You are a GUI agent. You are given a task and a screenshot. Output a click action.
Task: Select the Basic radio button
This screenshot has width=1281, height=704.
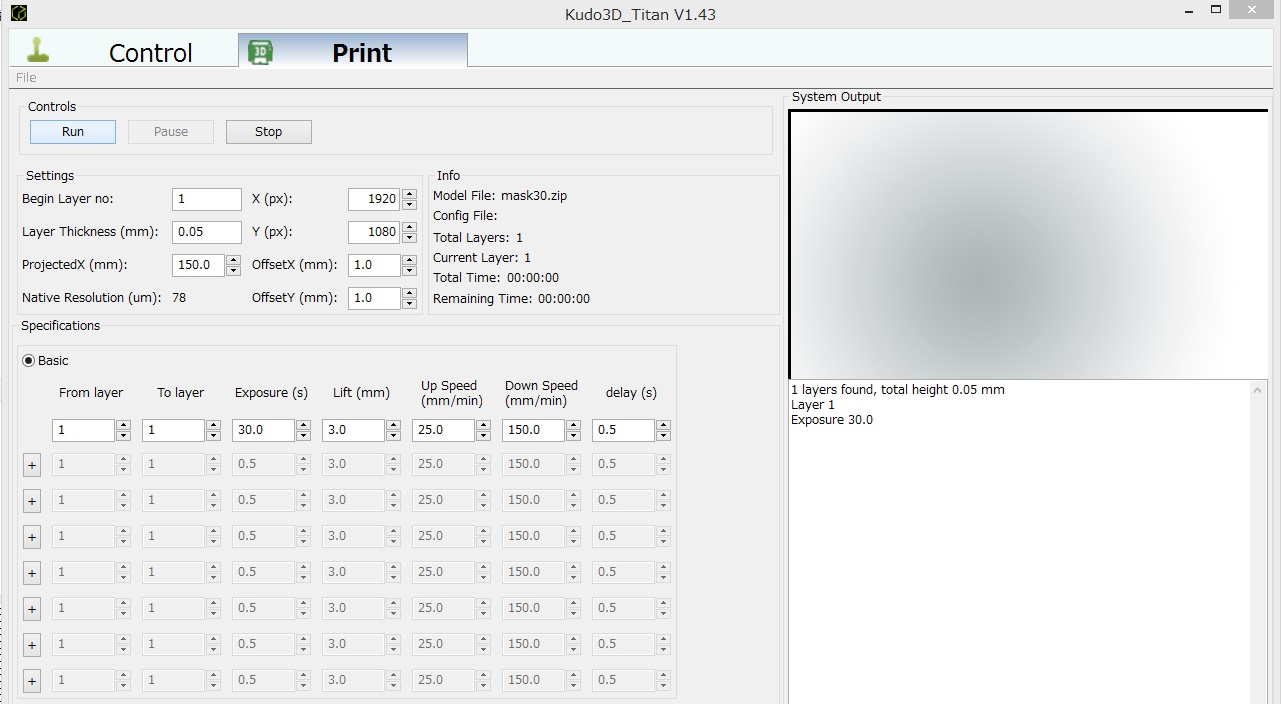pyautogui.click(x=28, y=361)
